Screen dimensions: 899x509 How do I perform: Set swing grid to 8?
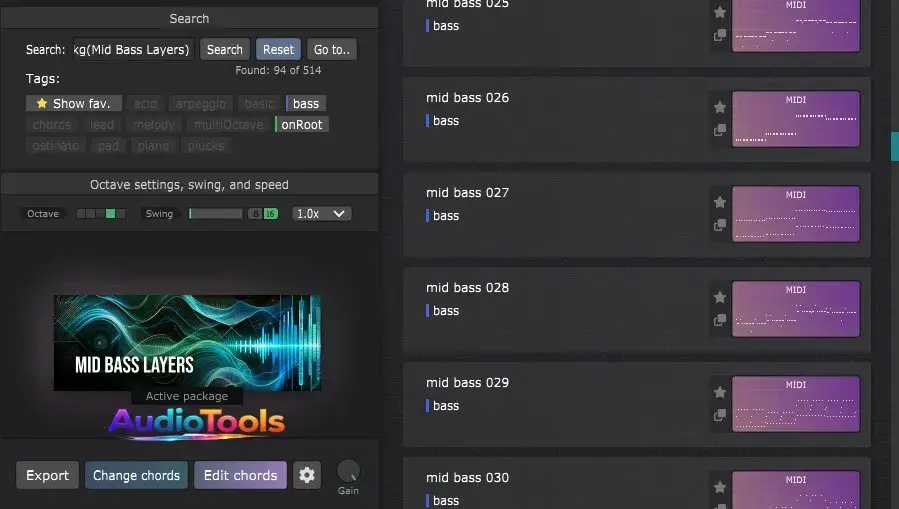click(x=256, y=214)
